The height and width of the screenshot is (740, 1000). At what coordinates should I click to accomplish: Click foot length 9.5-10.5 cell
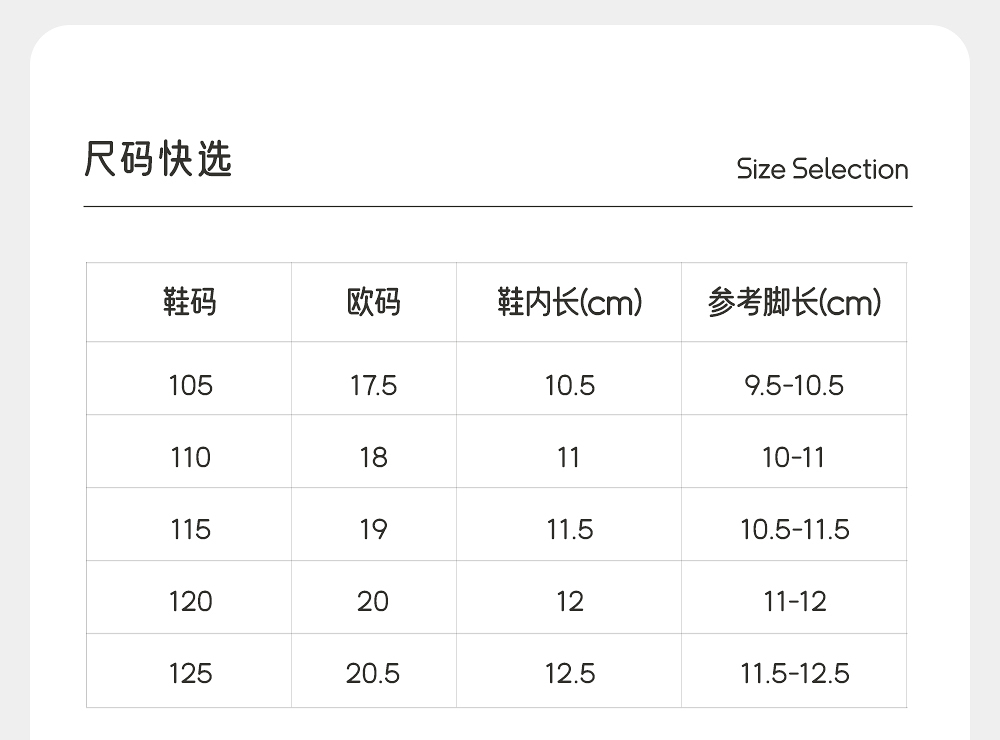click(794, 385)
